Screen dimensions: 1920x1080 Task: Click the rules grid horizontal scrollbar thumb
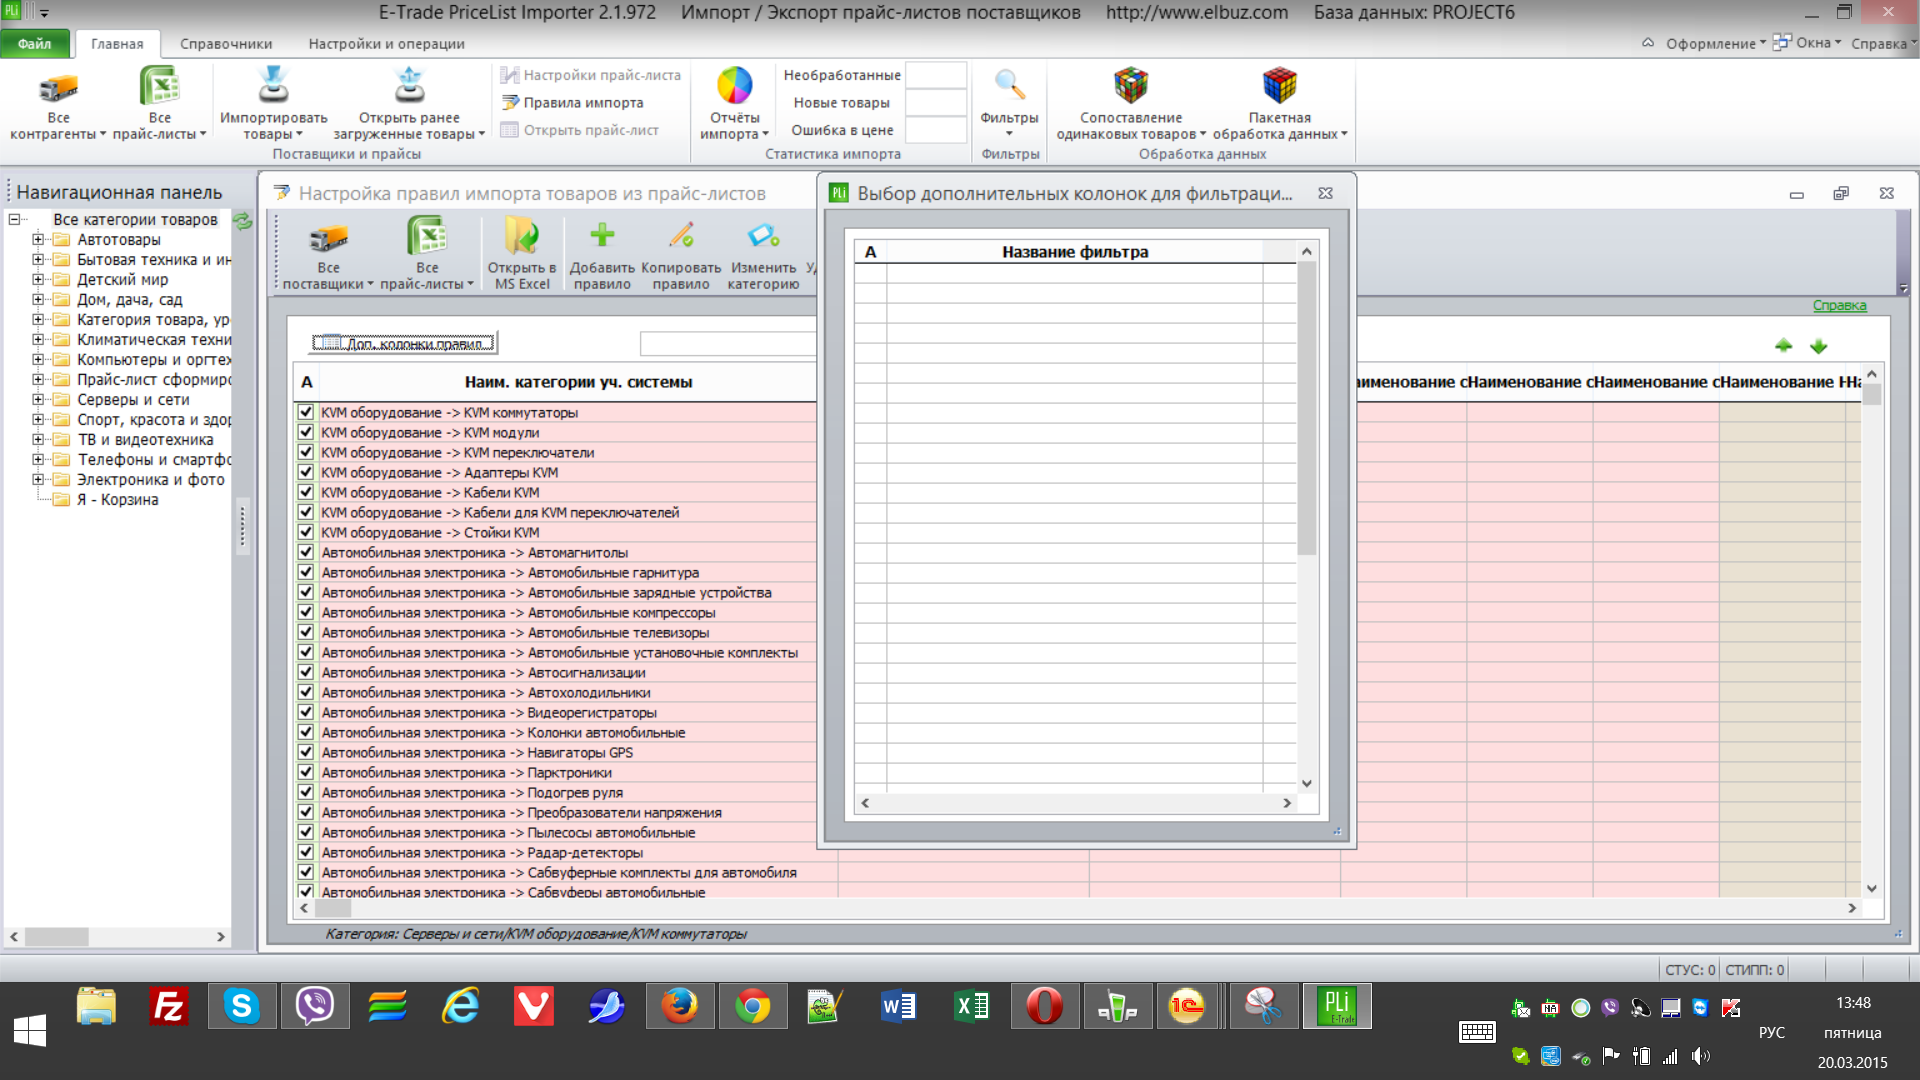tap(333, 908)
